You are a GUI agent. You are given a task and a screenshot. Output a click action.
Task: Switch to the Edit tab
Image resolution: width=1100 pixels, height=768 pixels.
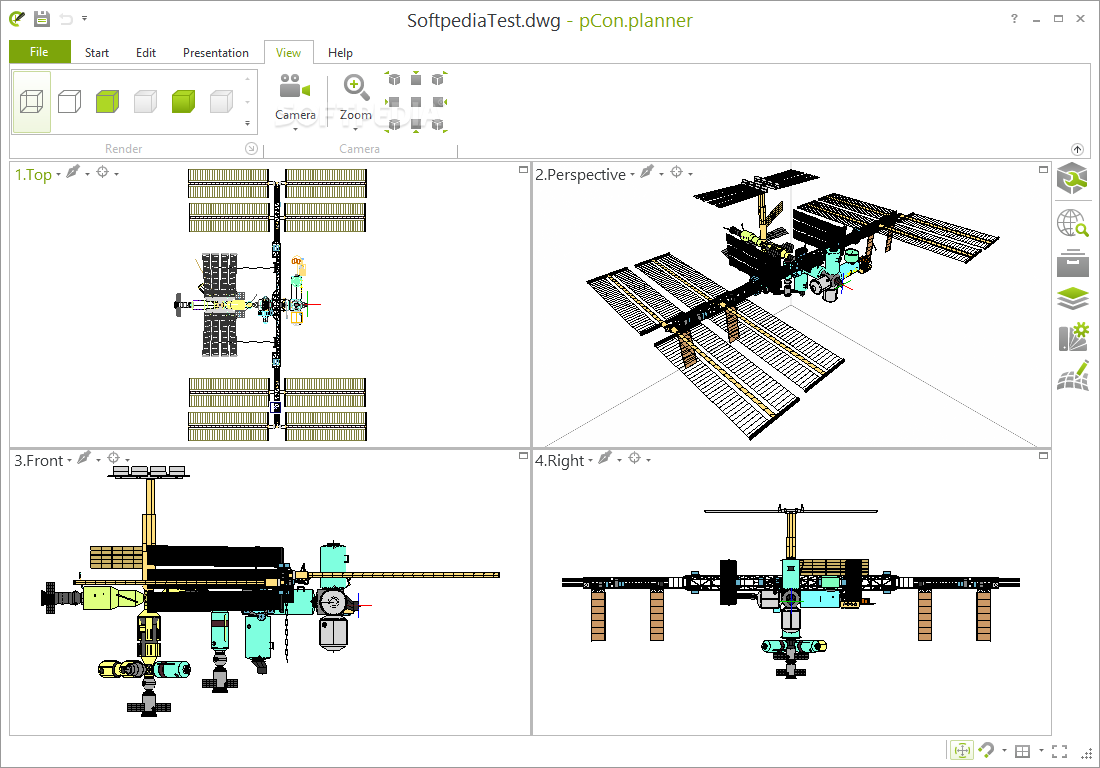tap(146, 53)
